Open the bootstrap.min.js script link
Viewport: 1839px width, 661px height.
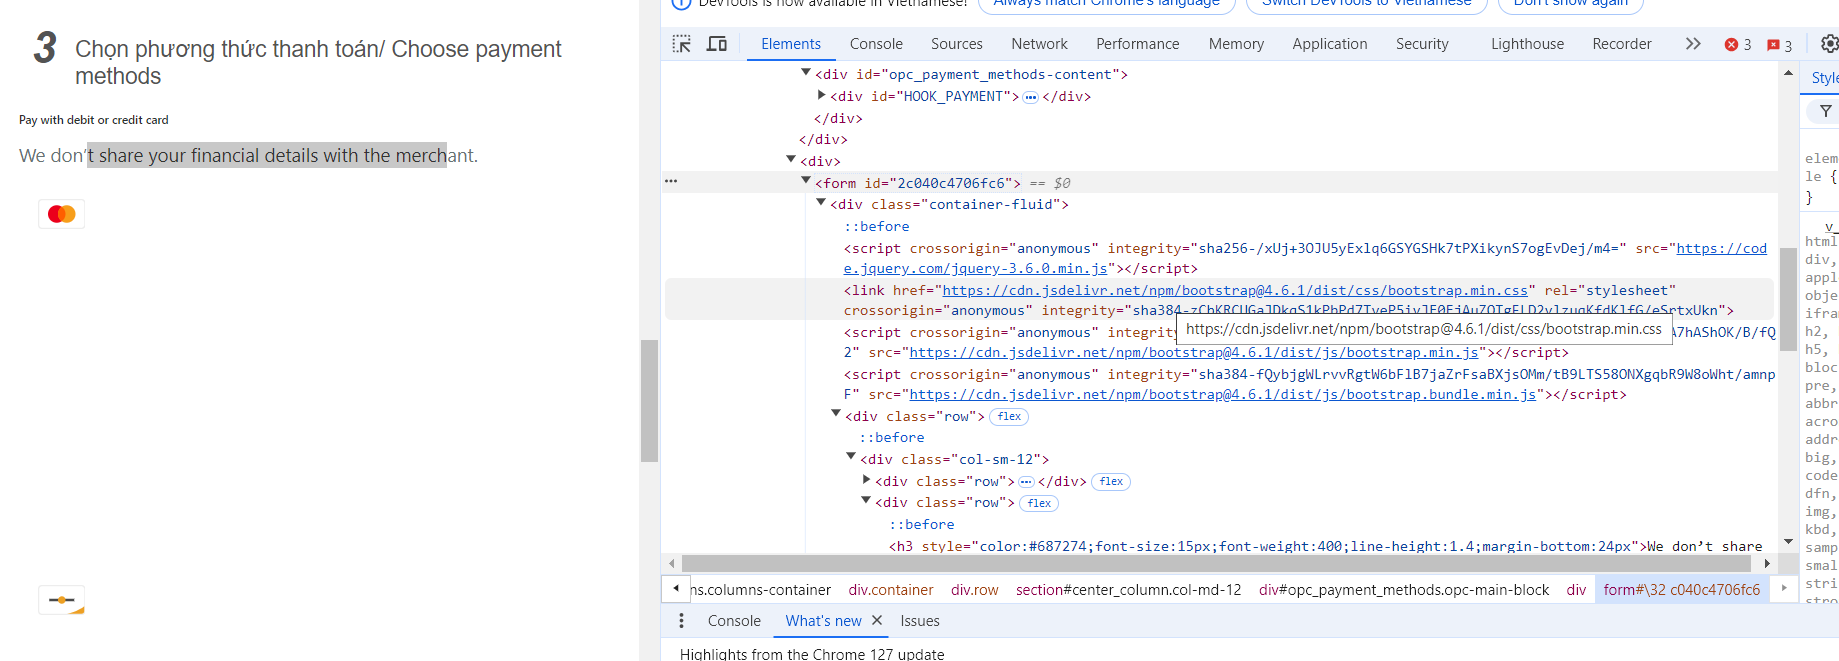[1194, 353]
